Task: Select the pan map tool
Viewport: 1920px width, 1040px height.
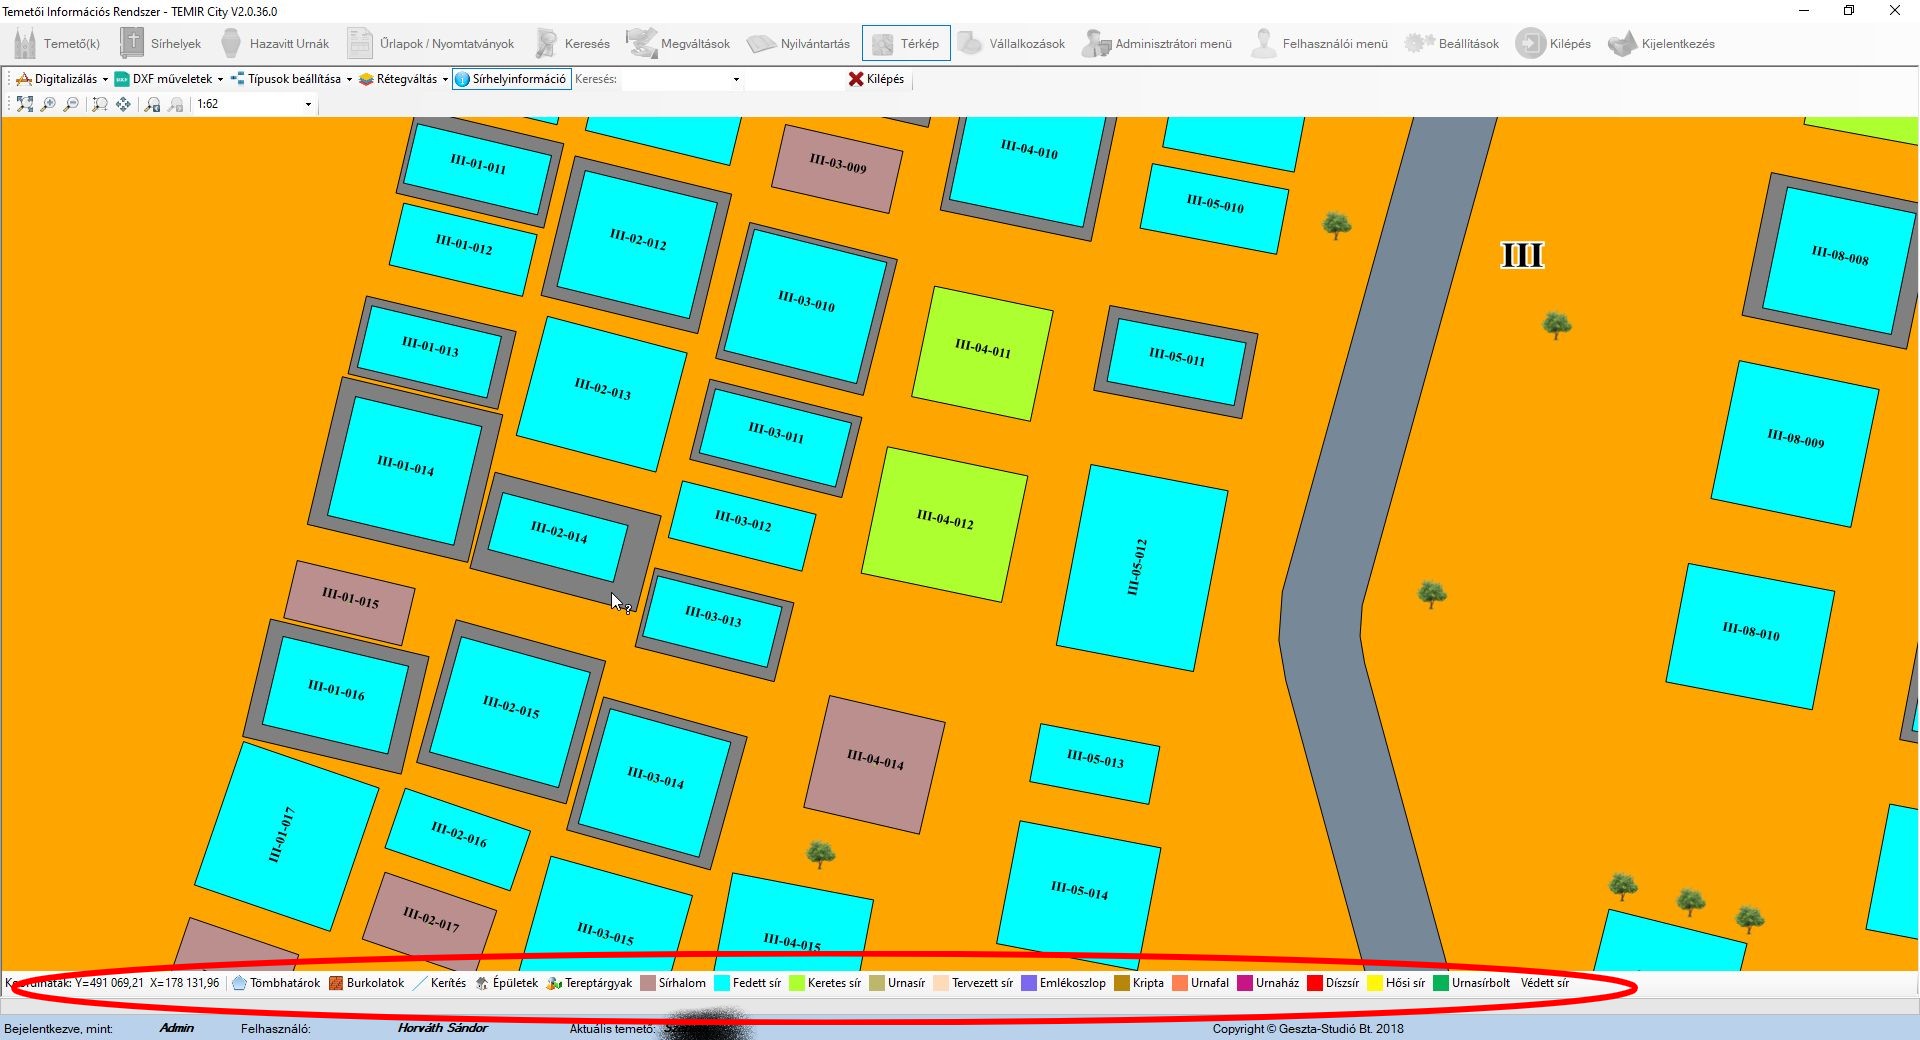Action: tap(123, 104)
